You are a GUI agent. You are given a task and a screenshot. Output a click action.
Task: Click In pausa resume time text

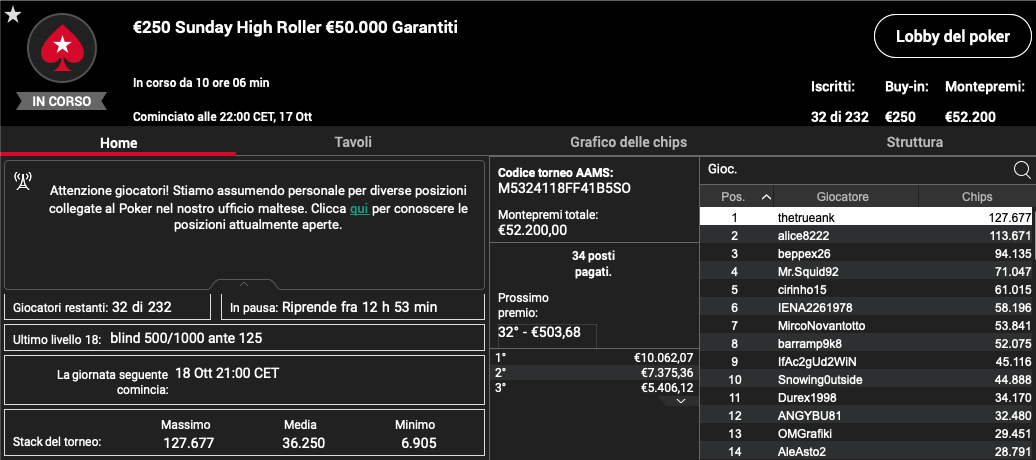[334, 307]
